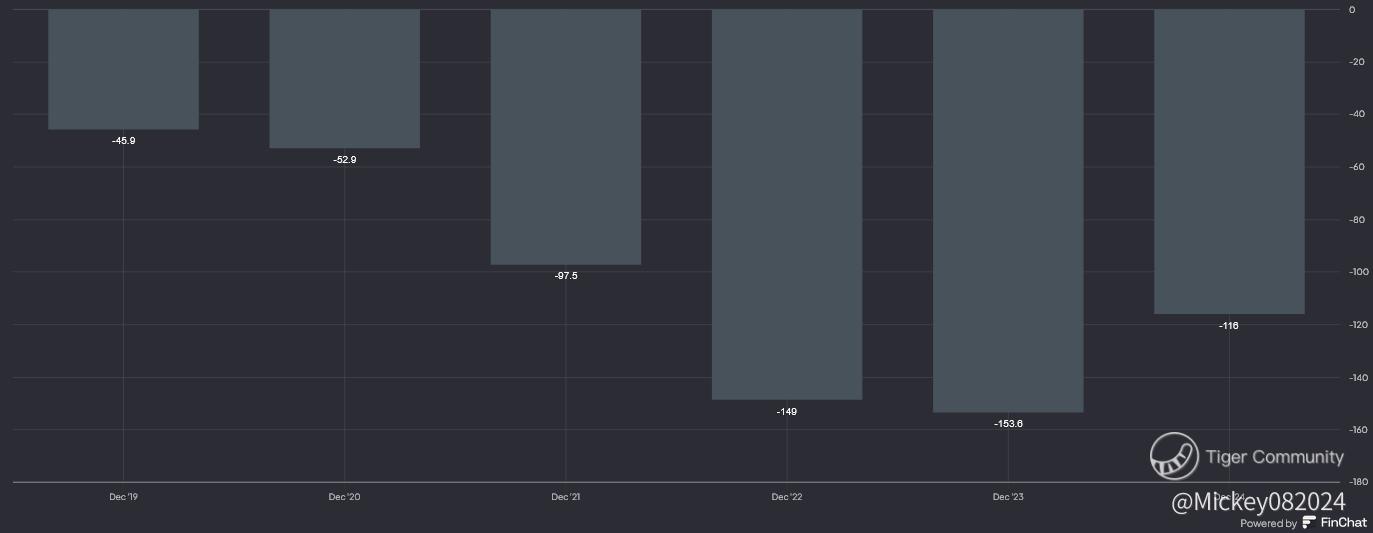Image resolution: width=1373 pixels, height=533 pixels.
Task: Click the -149 data label
Action: click(787, 412)
